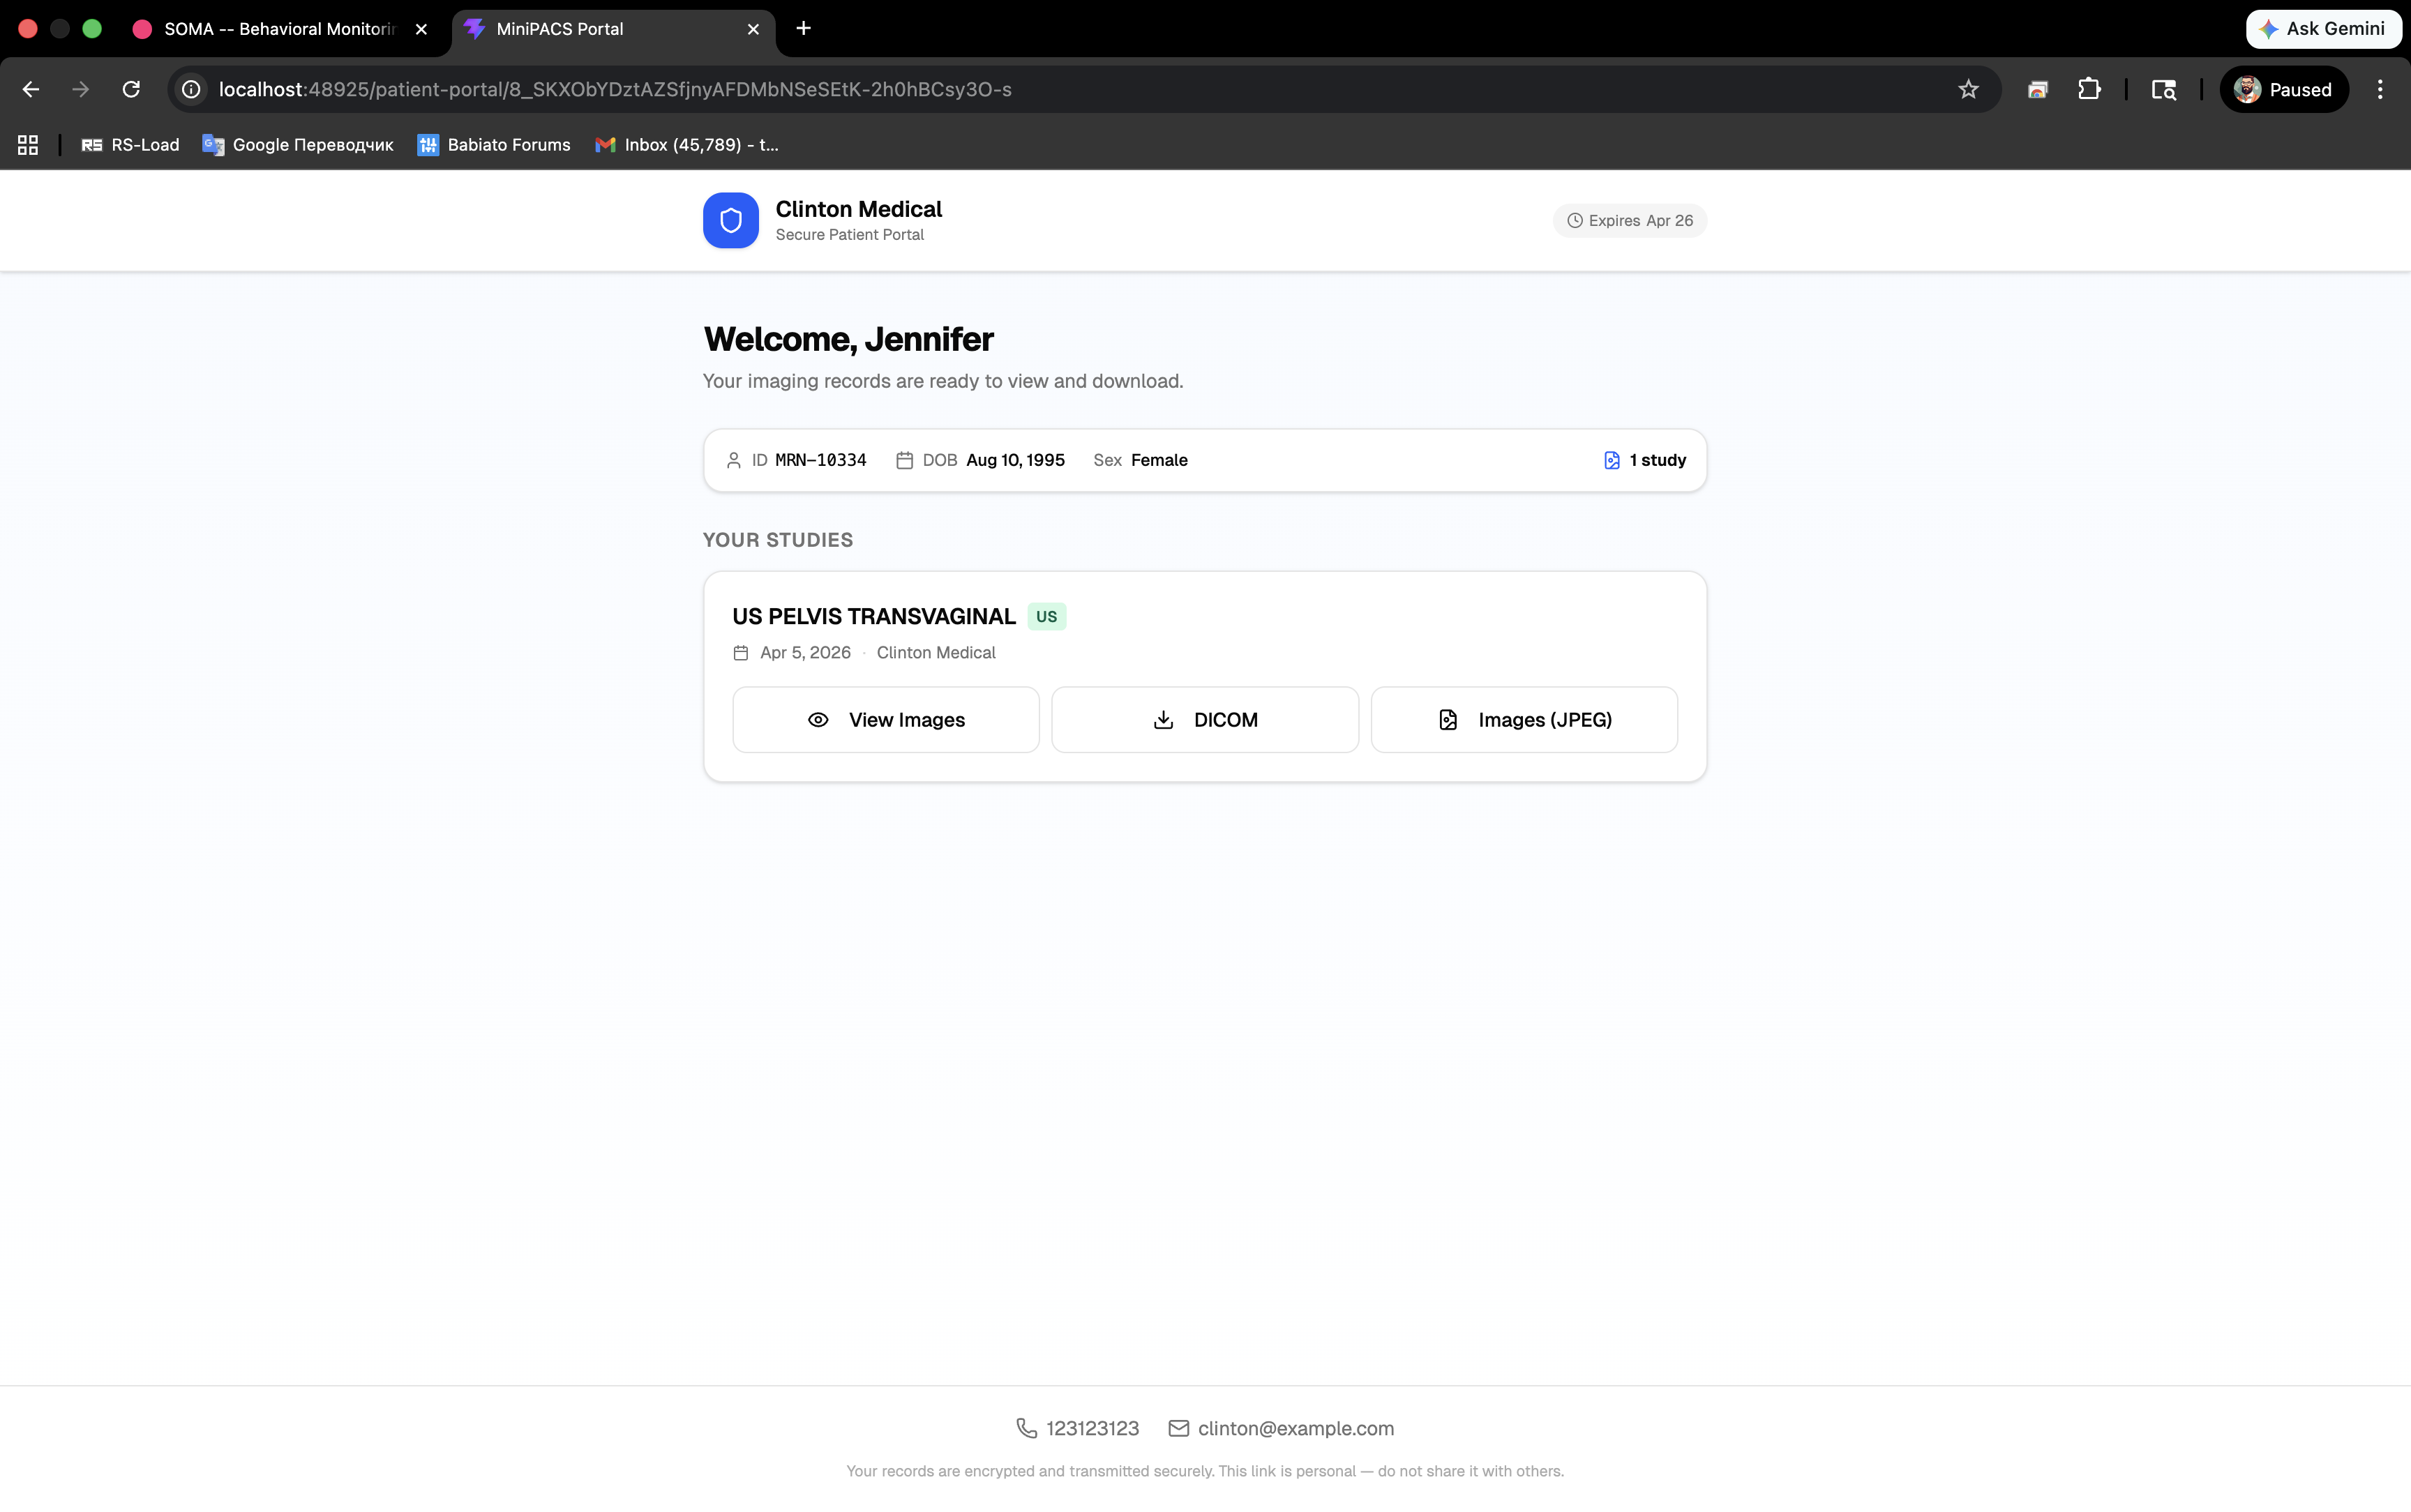Open a new browser tab
The height and width of the screenshot is (1512, 2411).
(803, 29)
